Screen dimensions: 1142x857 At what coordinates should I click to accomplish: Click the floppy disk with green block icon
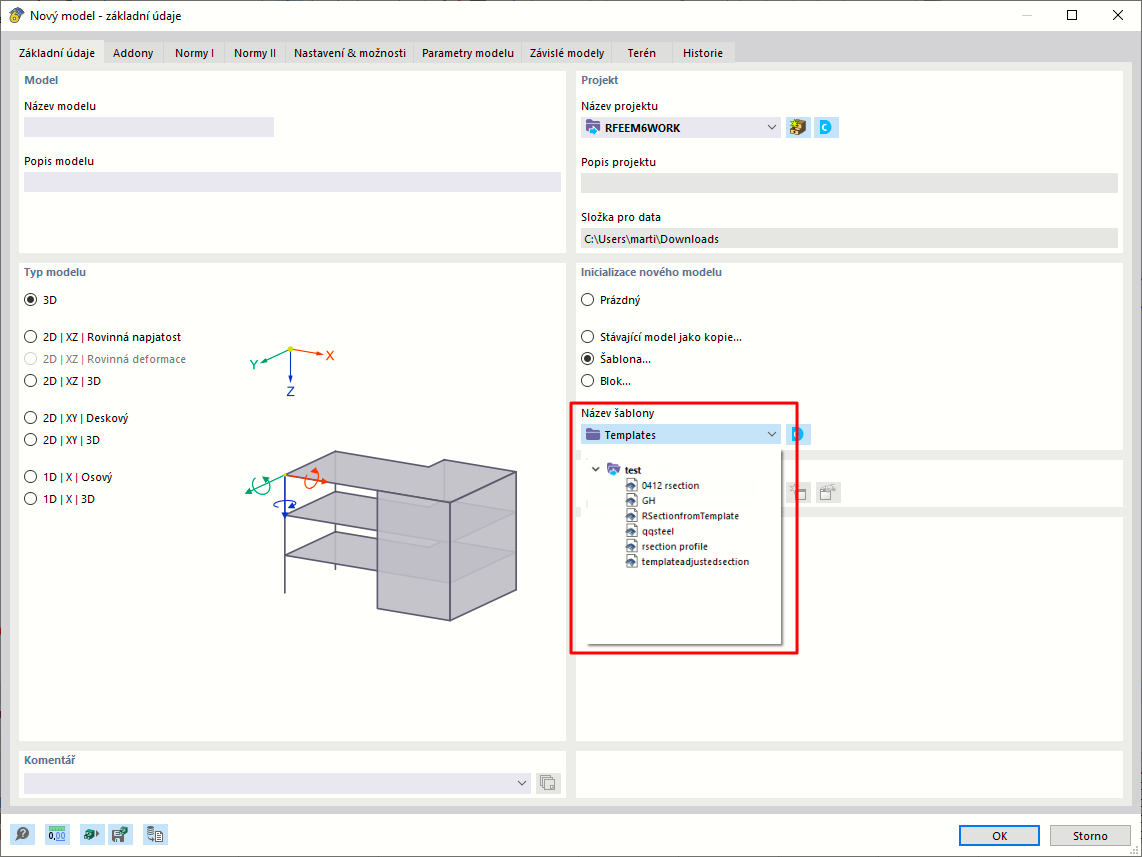click(120, 834)
